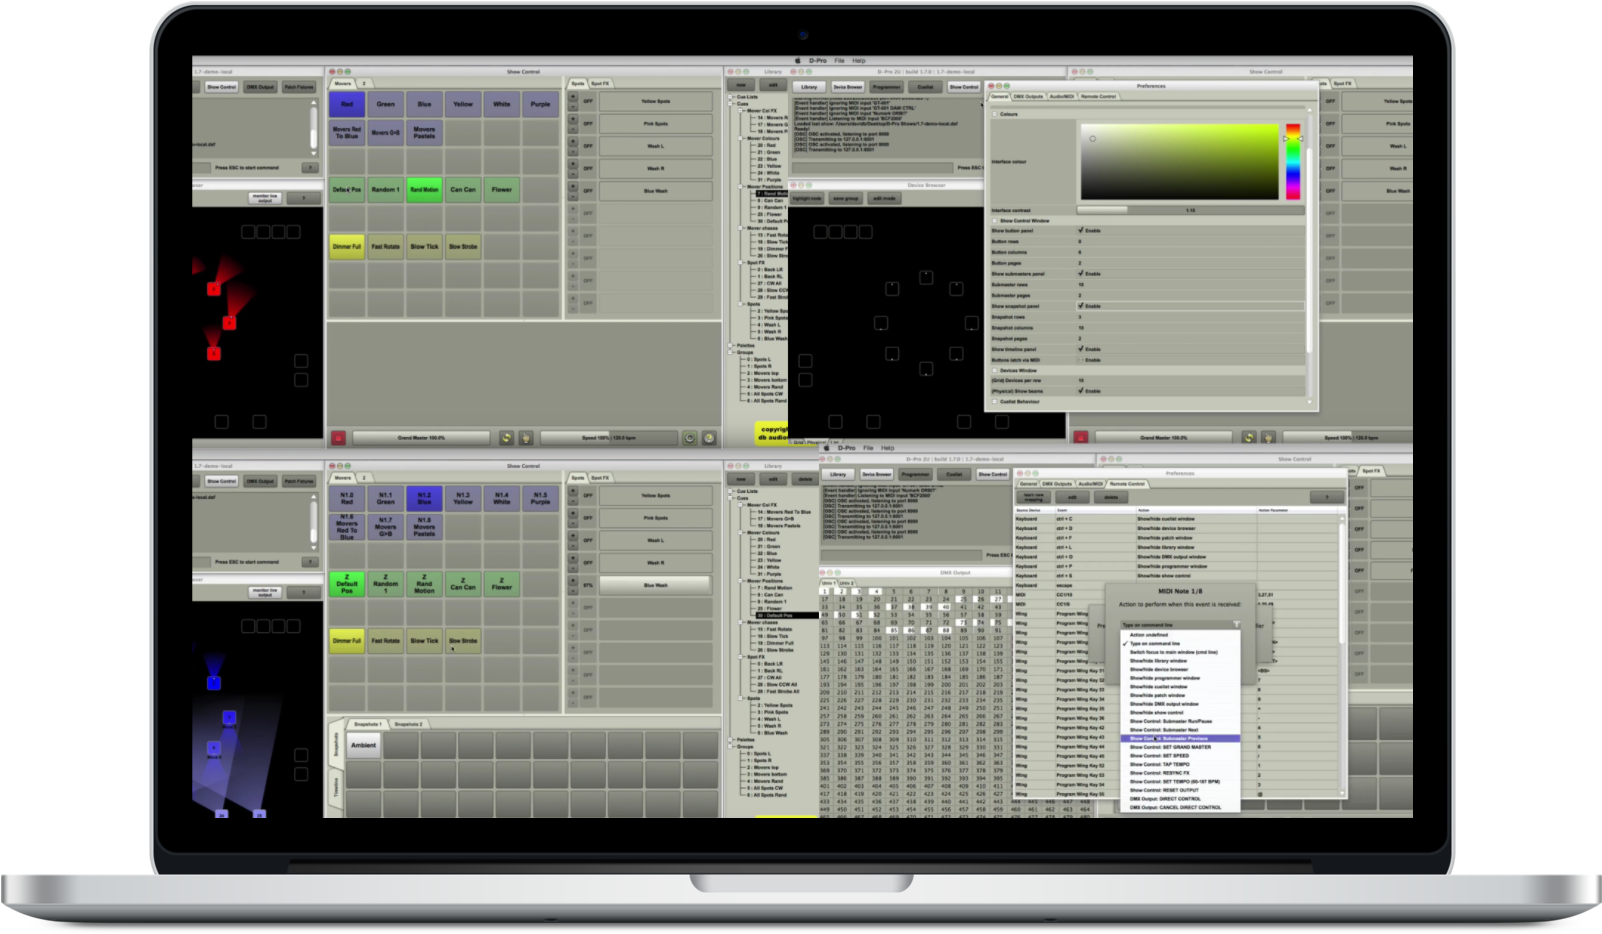This screenshot has width=1602, height=934.
Task: Collapse 'Show Control Window' section in Preferences
Action: coord(995,221)
